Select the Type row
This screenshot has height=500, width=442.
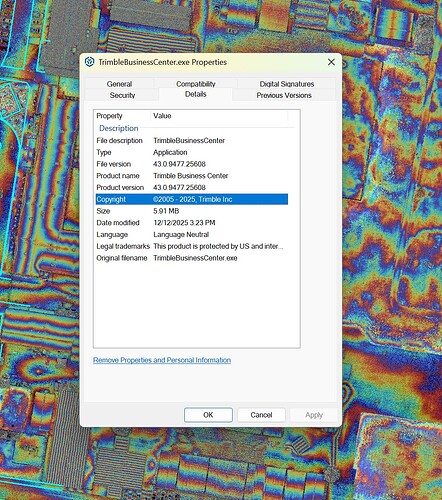click(192, 152)
